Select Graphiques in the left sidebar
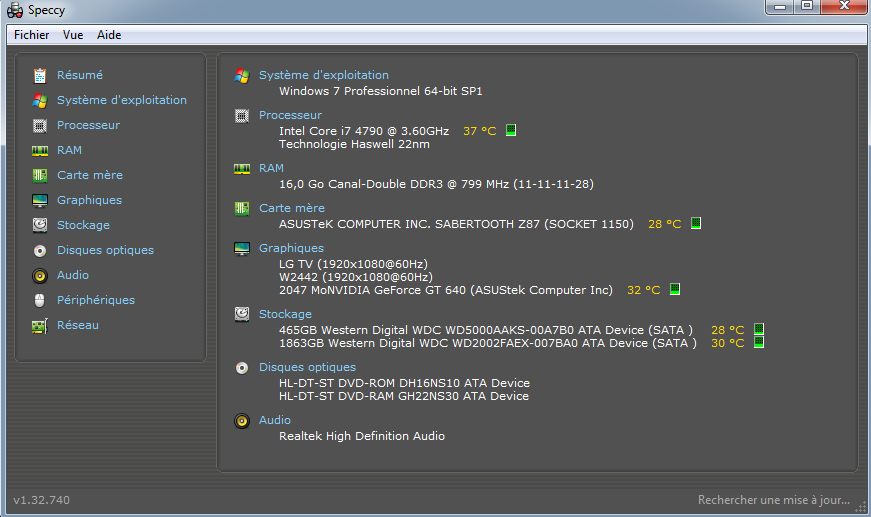The image size is (871, 517). tap(89, 200)
